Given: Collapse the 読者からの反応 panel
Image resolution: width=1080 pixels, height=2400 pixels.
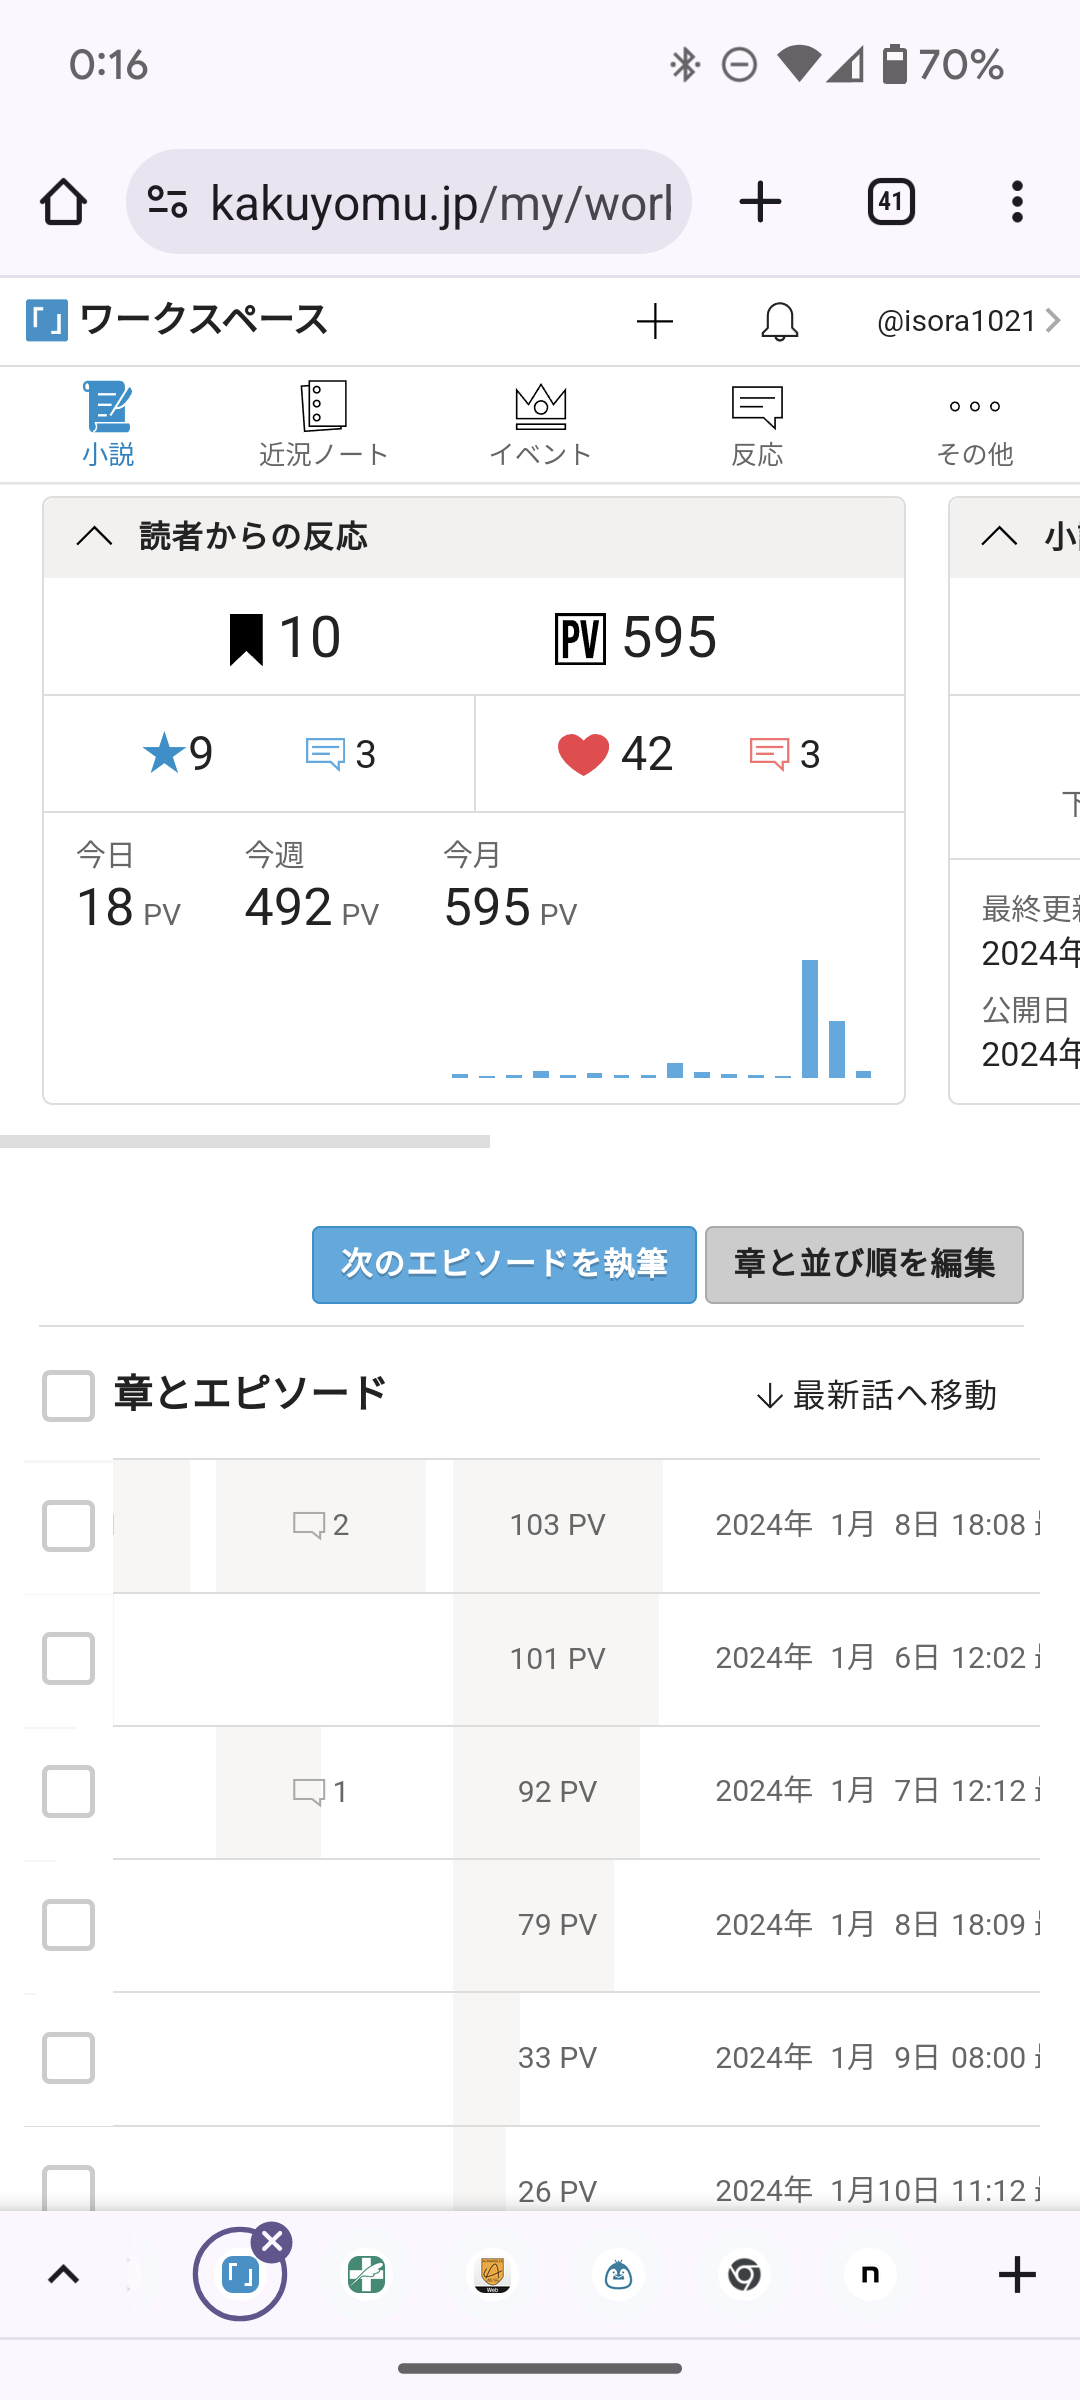Looking at the screenshot, I should [x=95, y=537].
